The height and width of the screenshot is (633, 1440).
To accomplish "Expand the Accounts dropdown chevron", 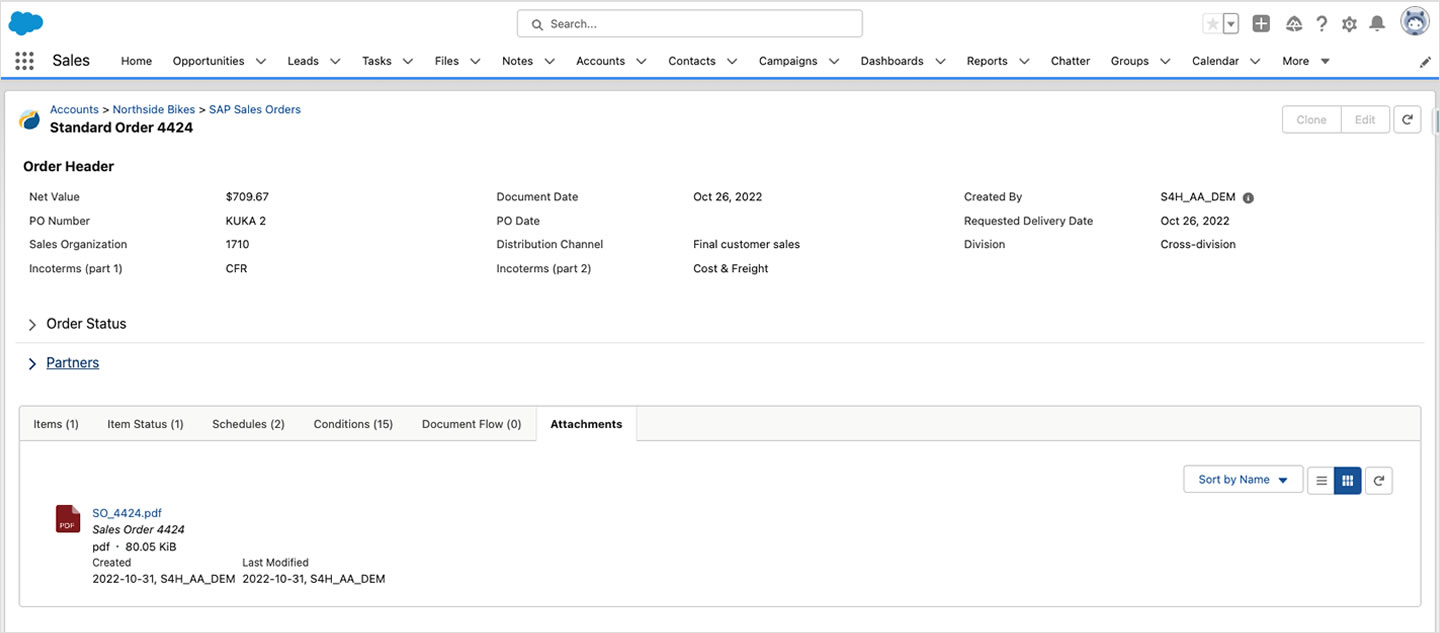I will (641, 61).
